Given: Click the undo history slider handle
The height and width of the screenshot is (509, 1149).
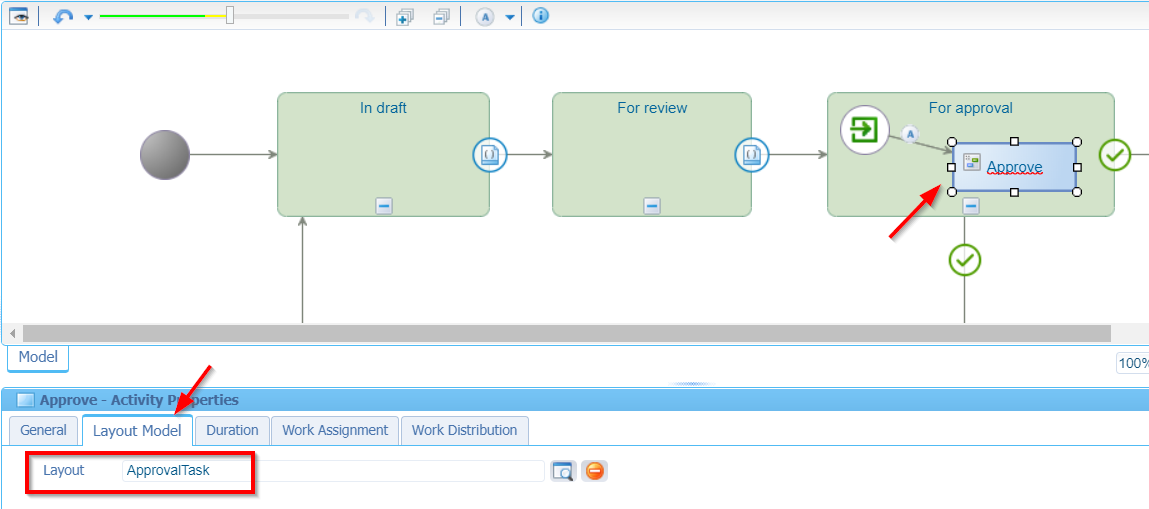Looking at the screenshot, I should click(230, 15).
